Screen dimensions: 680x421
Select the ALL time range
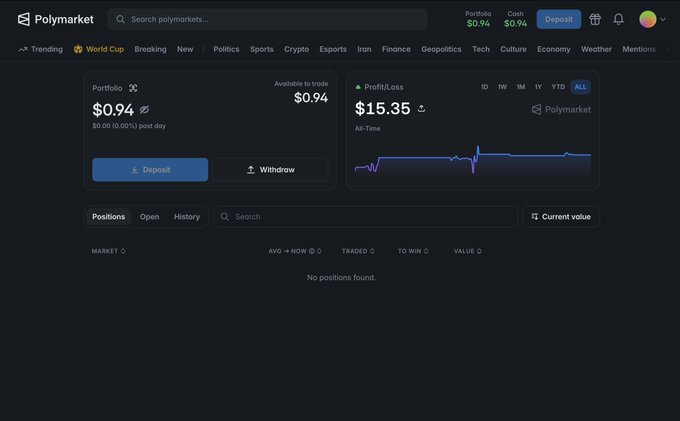click(580, 87)
